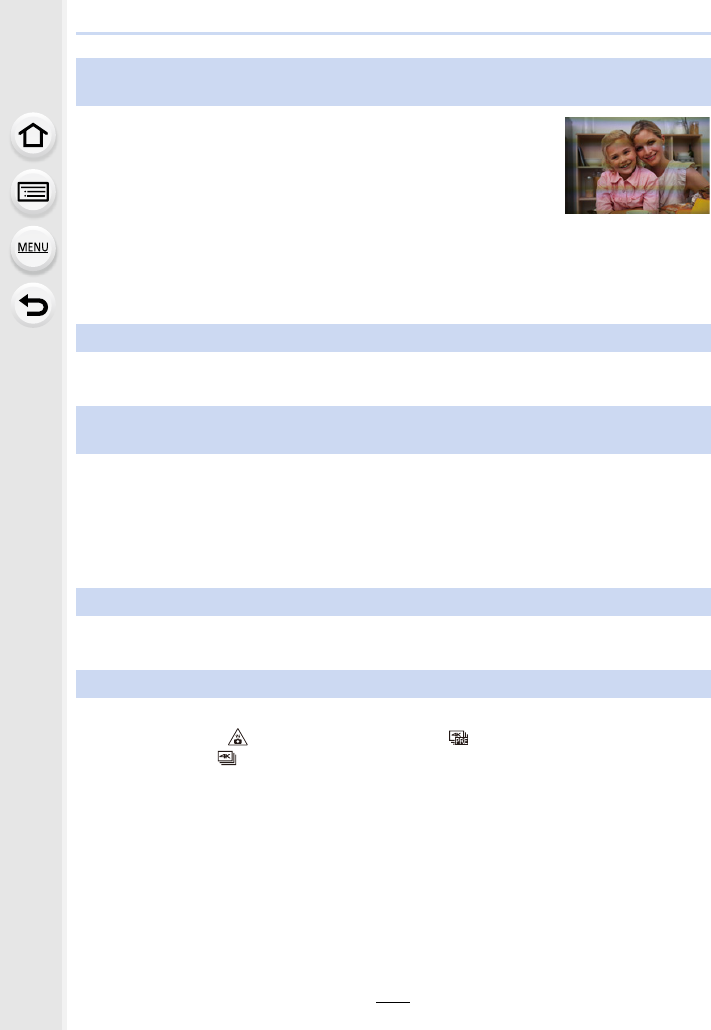Click the girl's face in the sample photo

tap(618, 152)
